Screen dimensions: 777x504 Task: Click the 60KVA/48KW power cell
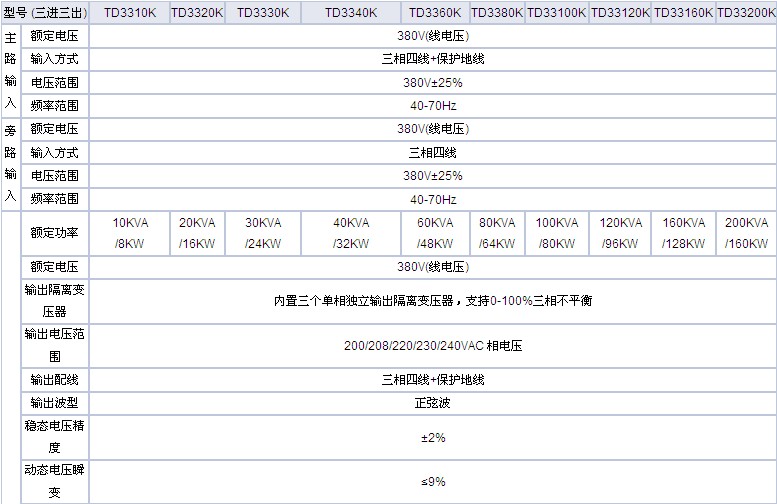[x=435, y=233]
